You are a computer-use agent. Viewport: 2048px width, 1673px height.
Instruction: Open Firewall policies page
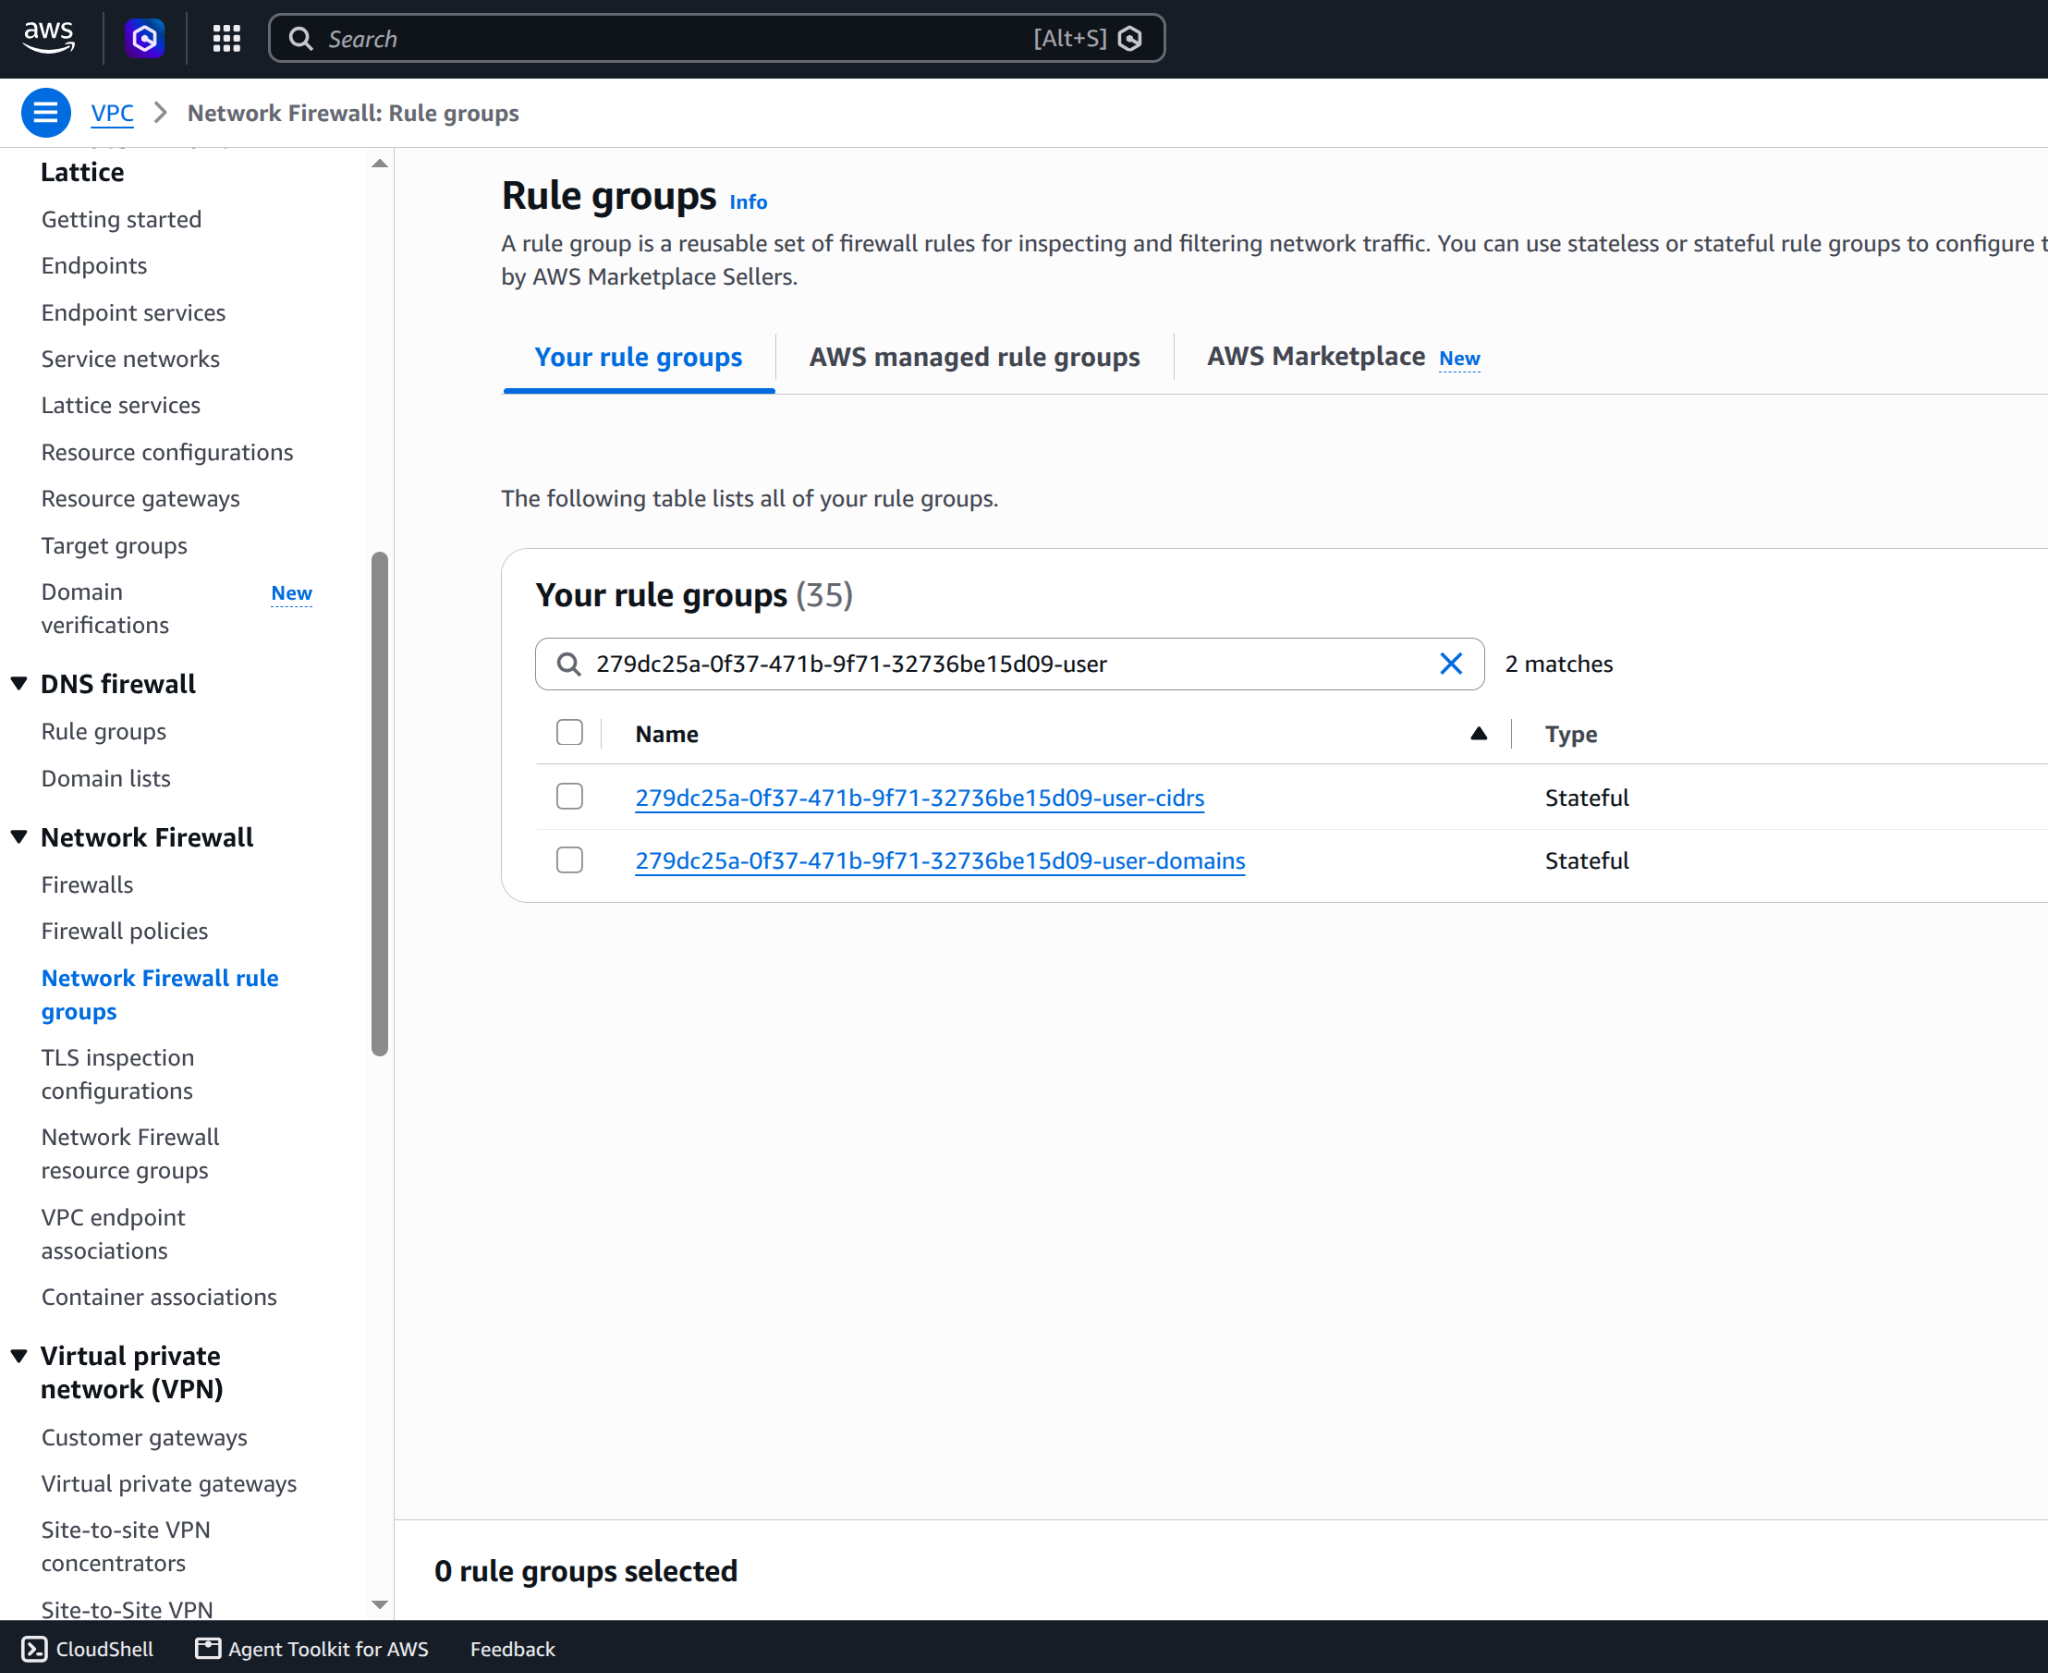[x=125, y=931]
